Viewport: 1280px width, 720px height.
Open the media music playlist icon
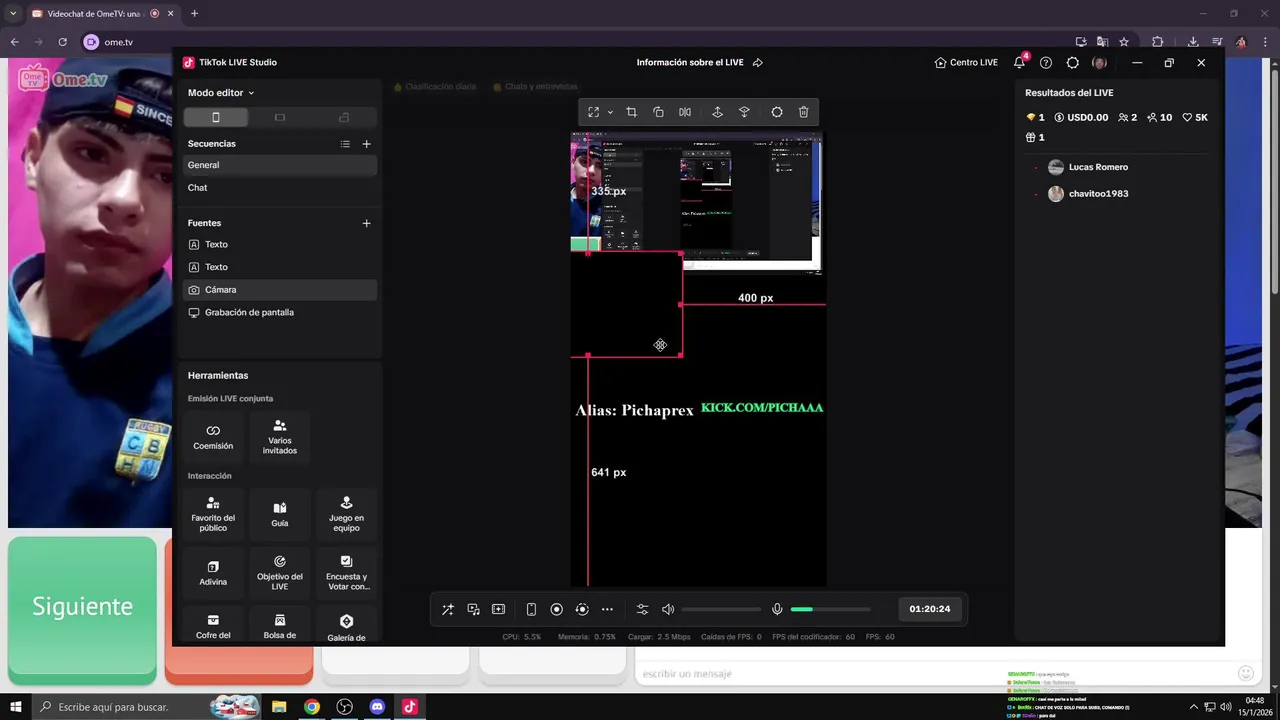click(473, 609)
